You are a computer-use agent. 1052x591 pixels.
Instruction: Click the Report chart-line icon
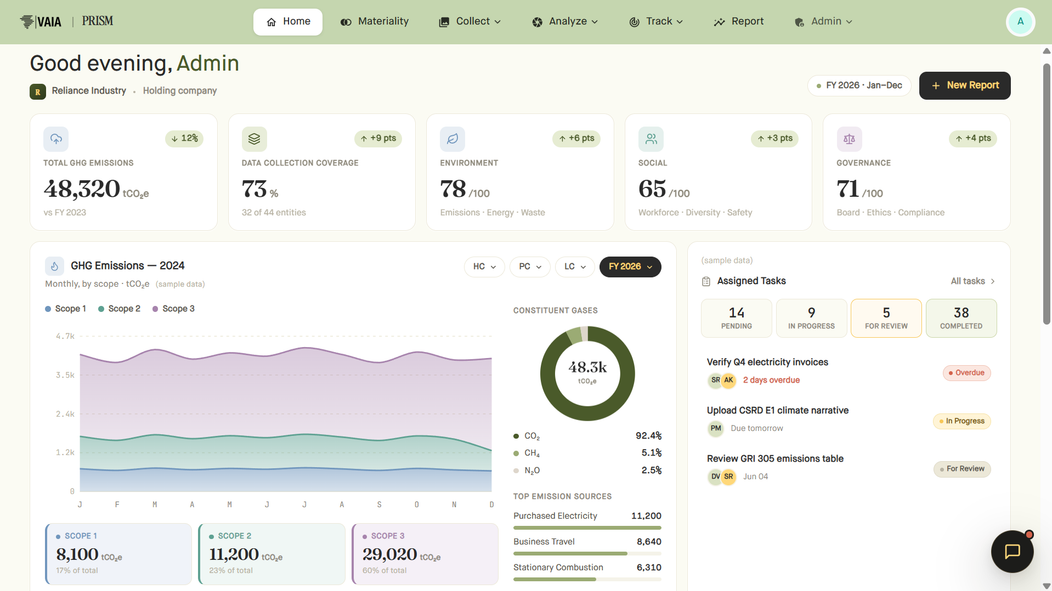pyautogui.click(x=719, y=22)
